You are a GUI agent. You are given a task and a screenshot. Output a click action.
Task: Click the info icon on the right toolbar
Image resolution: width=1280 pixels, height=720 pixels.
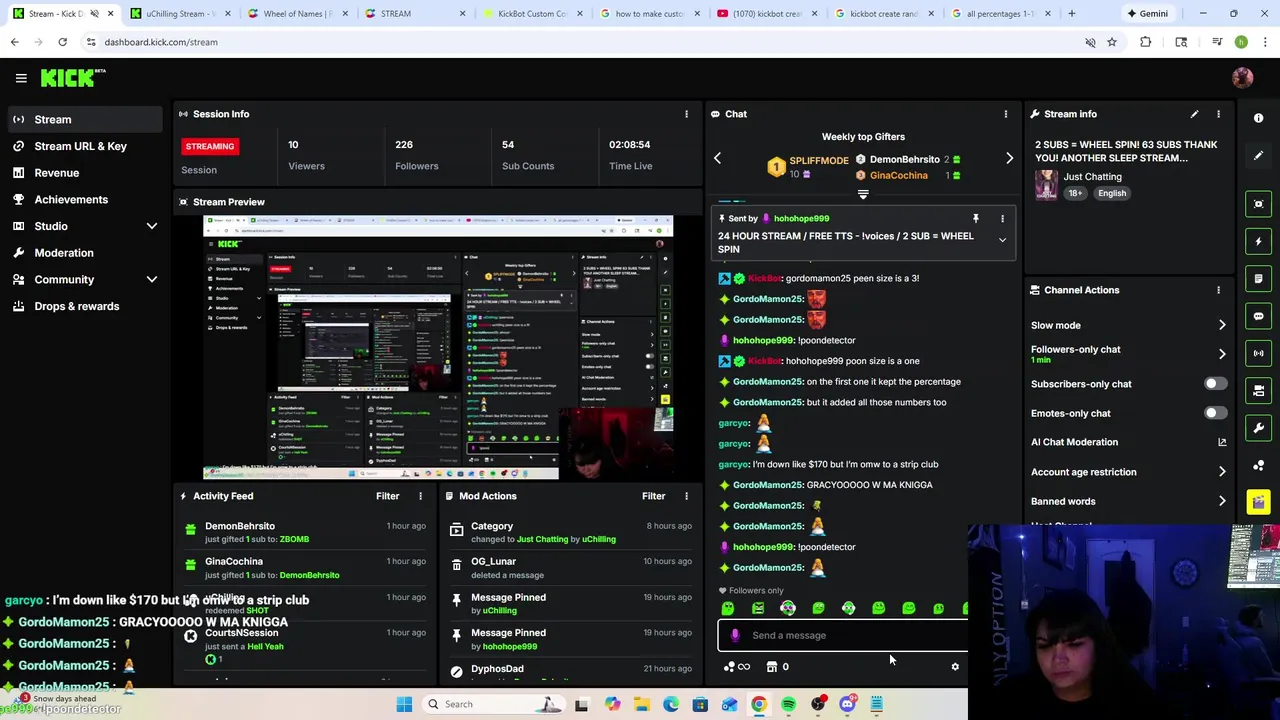(x=1258, y=118)
